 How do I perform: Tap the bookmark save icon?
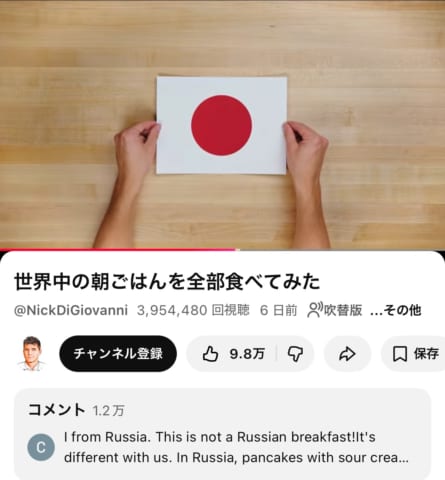tap(399, 354)
